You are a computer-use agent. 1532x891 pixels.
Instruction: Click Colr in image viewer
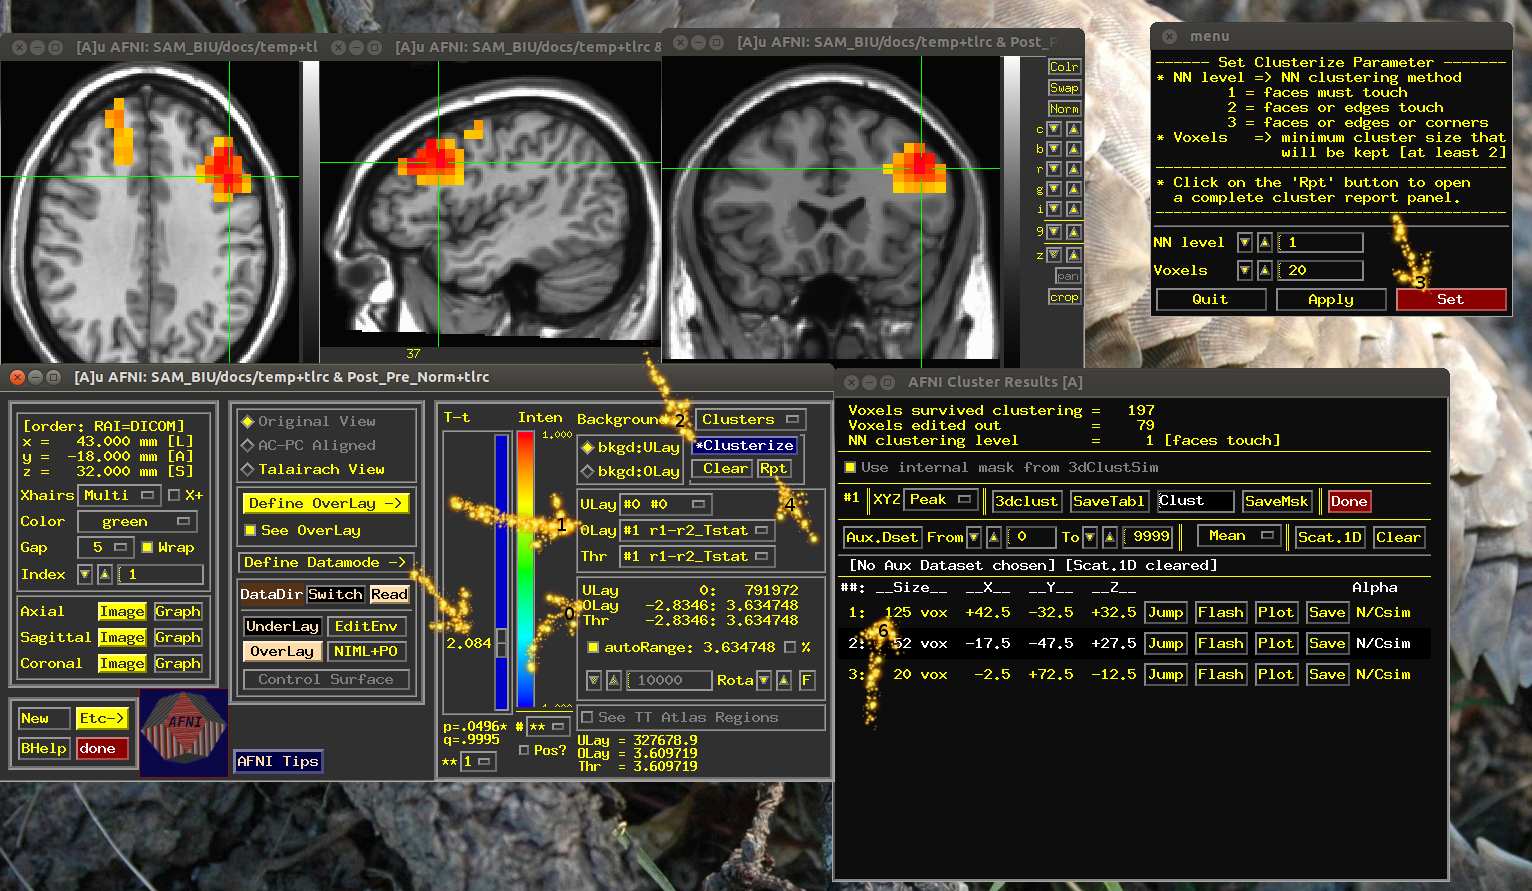tap(1064, 67)
